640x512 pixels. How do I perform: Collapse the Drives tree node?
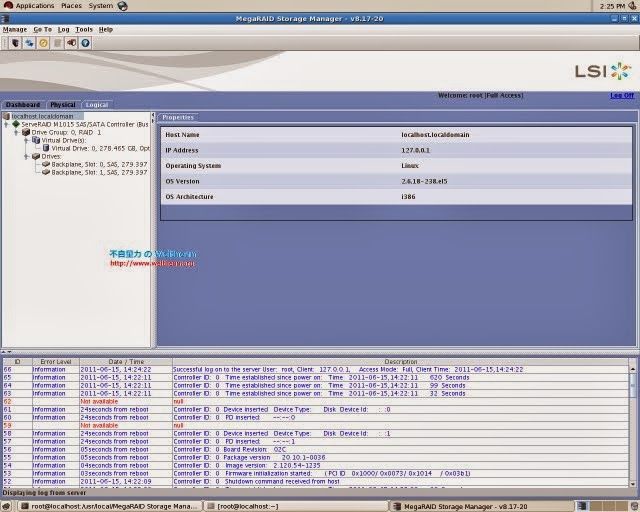(26, 156)
